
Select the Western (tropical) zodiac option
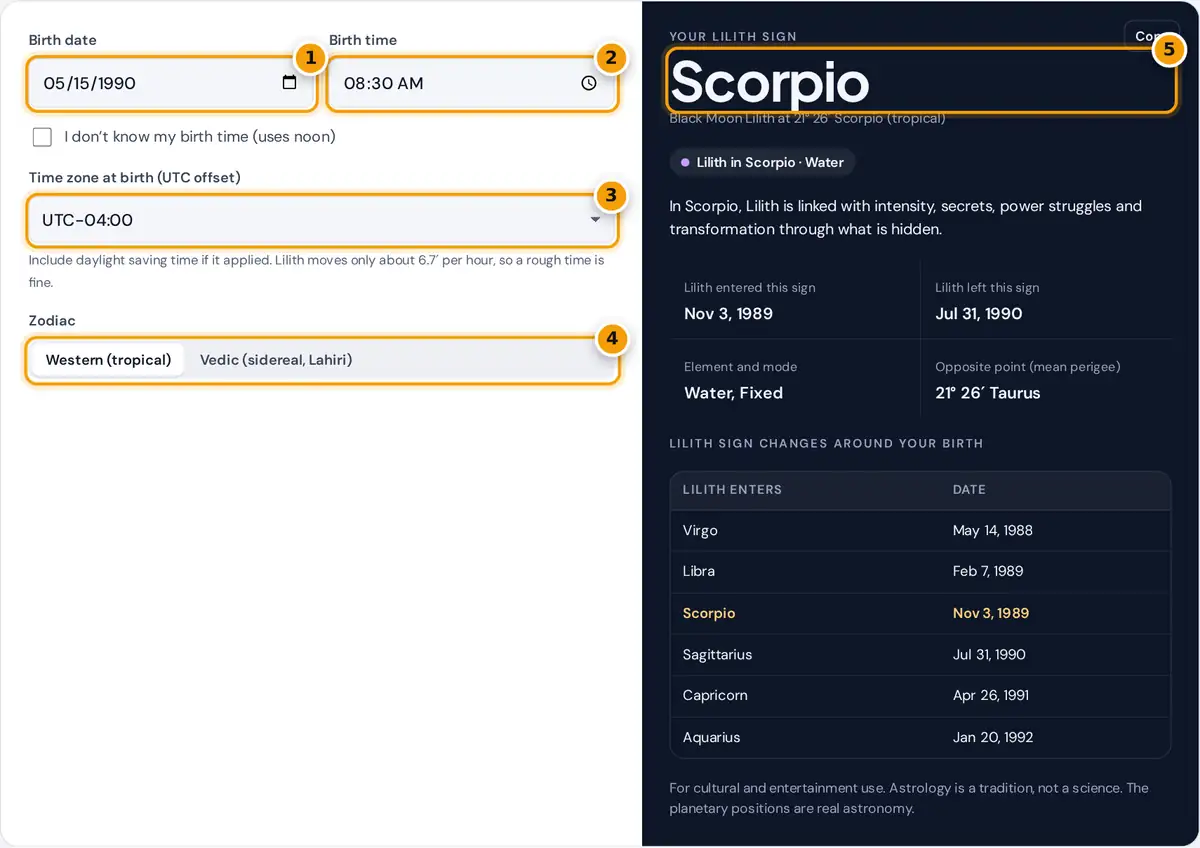tap(108, 360)
